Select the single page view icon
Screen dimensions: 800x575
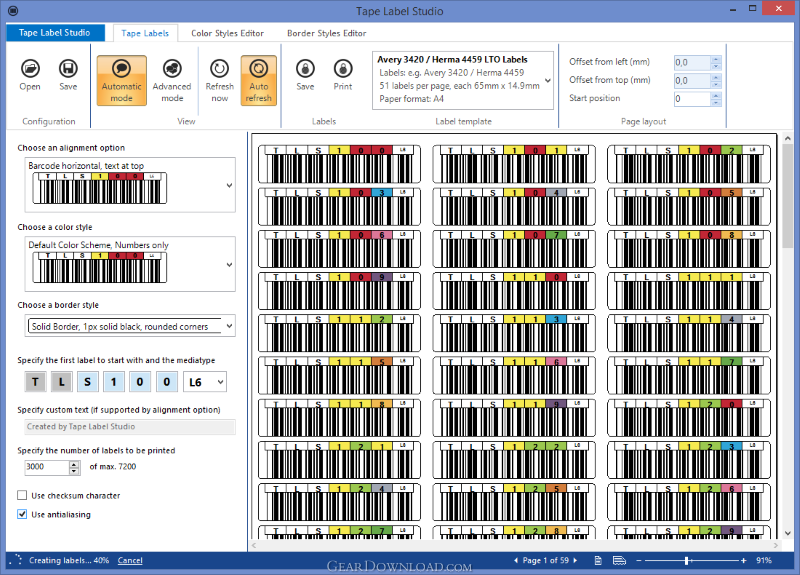coord(598,561)
